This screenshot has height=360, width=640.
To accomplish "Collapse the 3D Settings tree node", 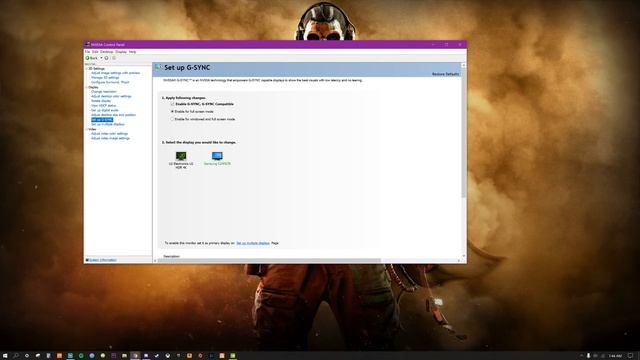I will [x=87, y=69].
